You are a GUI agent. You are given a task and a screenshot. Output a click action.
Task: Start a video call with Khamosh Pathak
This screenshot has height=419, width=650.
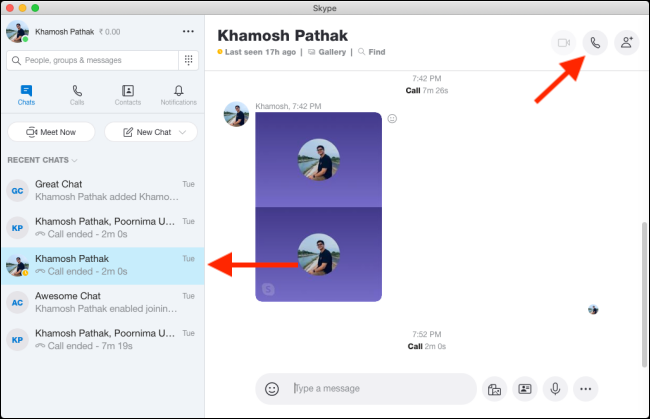pyautogui.click(x=563, y=43)
